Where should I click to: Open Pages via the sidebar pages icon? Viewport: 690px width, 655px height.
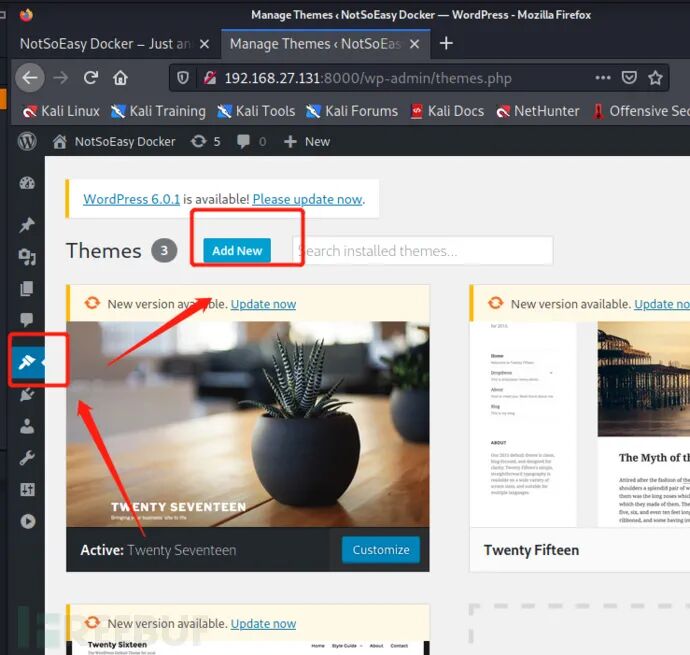[27, 289]
